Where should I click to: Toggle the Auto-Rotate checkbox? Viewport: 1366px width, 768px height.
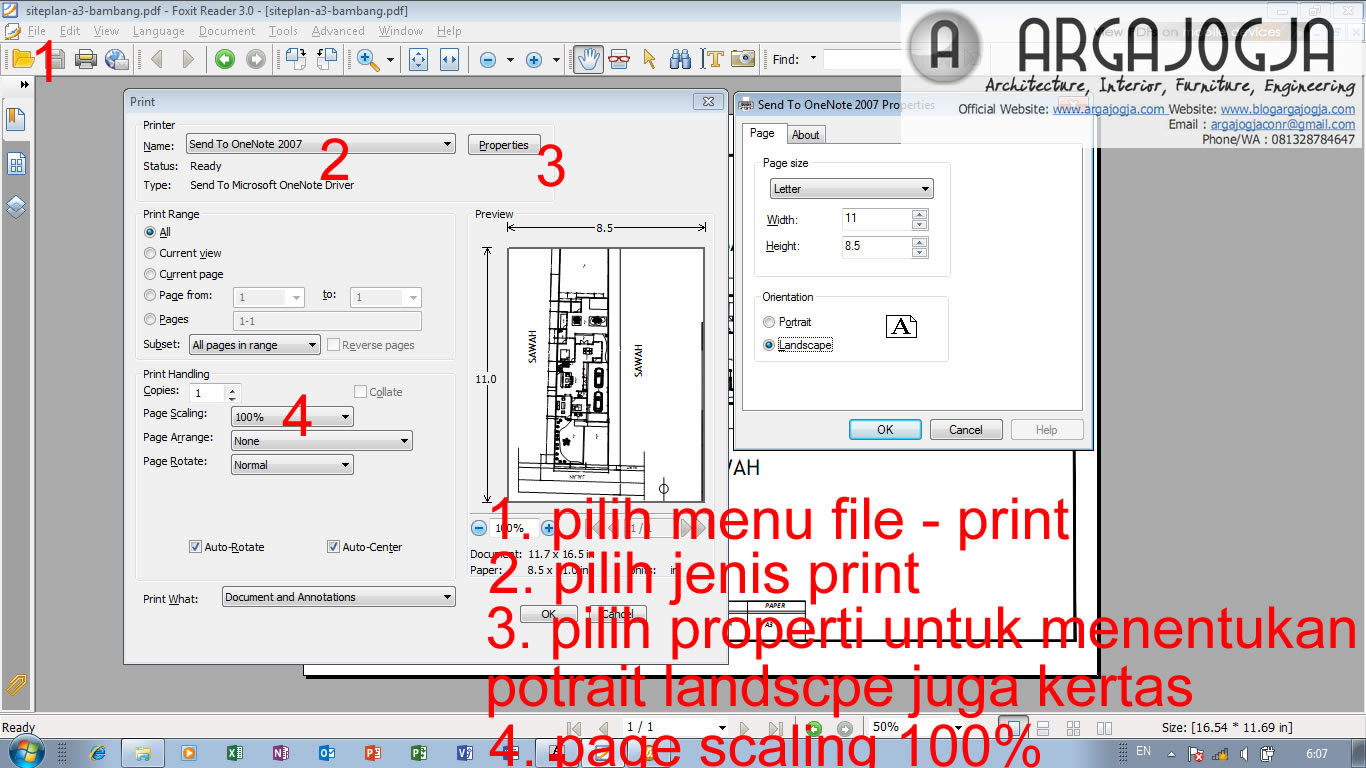[x=195, y=547]
